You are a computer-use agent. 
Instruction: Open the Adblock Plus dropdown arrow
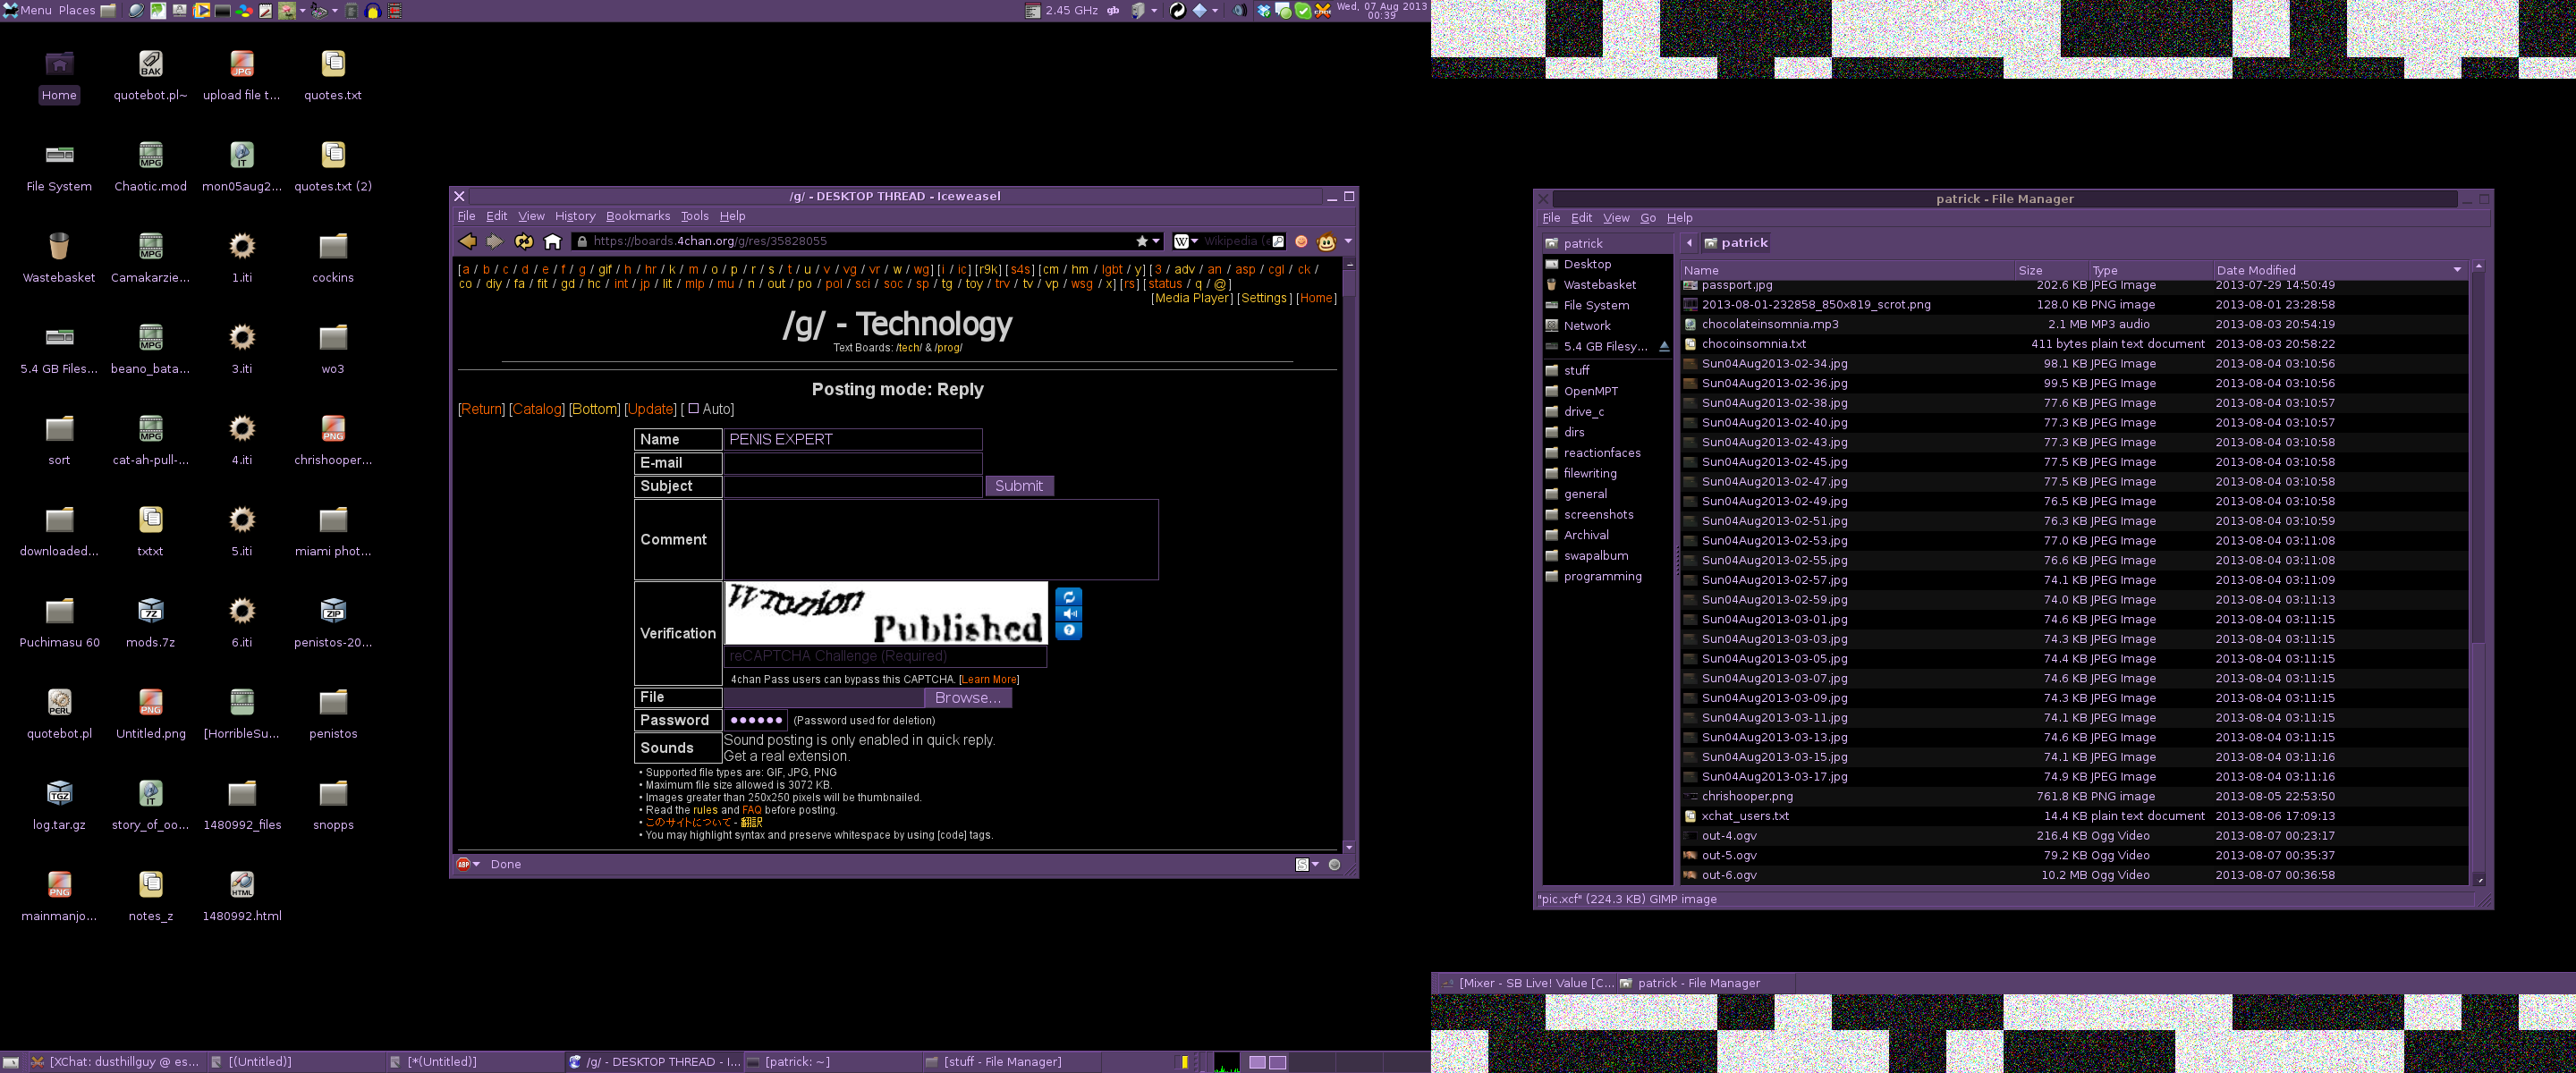pyautogui.click(x=476, y=864)
